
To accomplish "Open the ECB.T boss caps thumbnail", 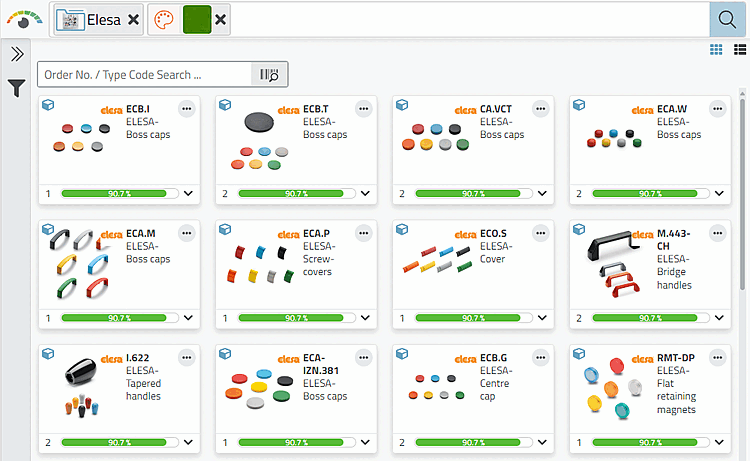I will pyautogui.click(x=259, y=141).
